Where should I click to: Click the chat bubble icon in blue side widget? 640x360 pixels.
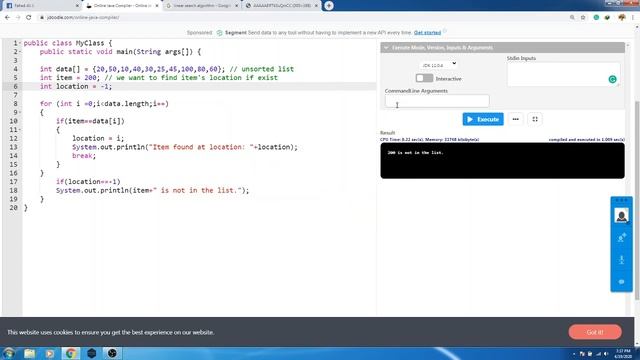click(621, 282)
